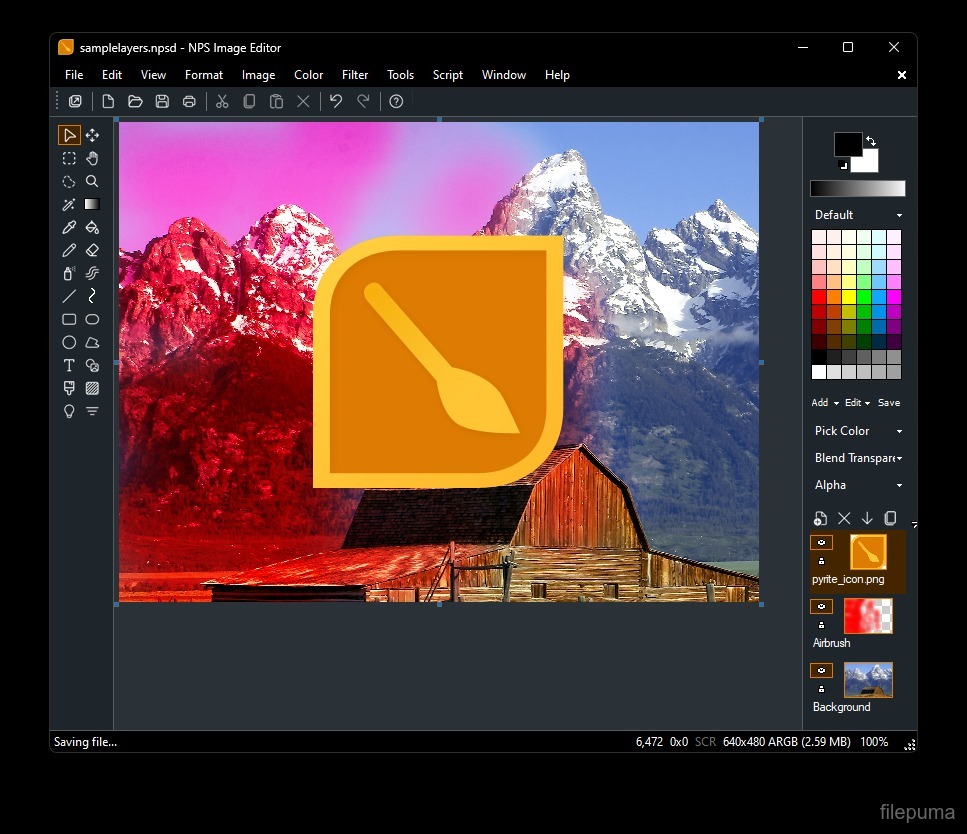Toggle visibility of the Airbrush layer
Viewport: 967px width, 834px height.
click(821, 607)
